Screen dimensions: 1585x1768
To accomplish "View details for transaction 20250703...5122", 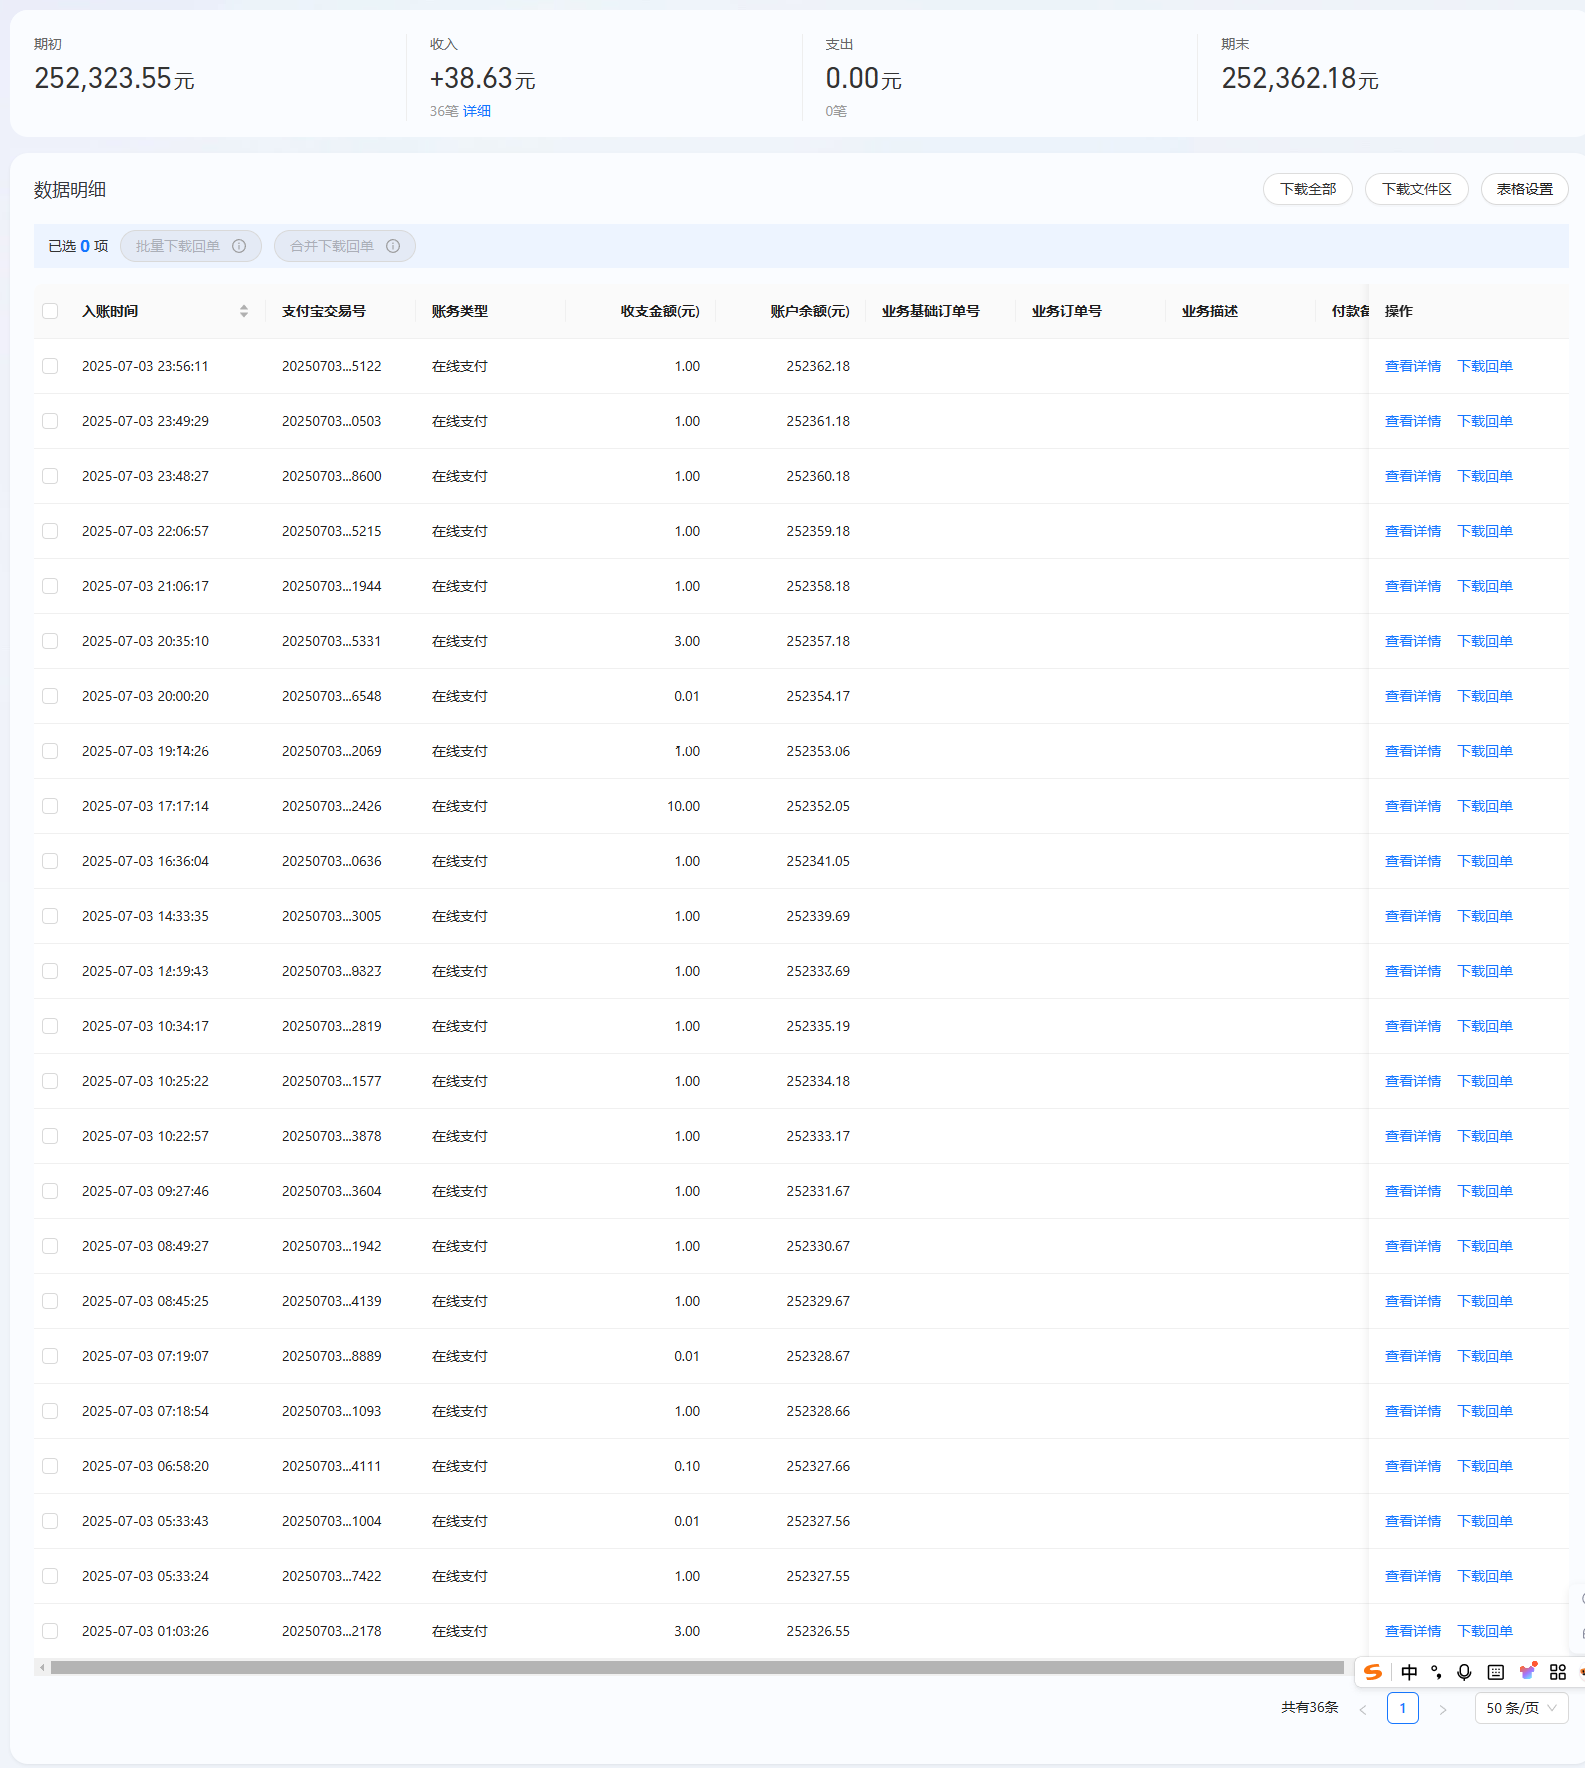I will (1412, 366).
